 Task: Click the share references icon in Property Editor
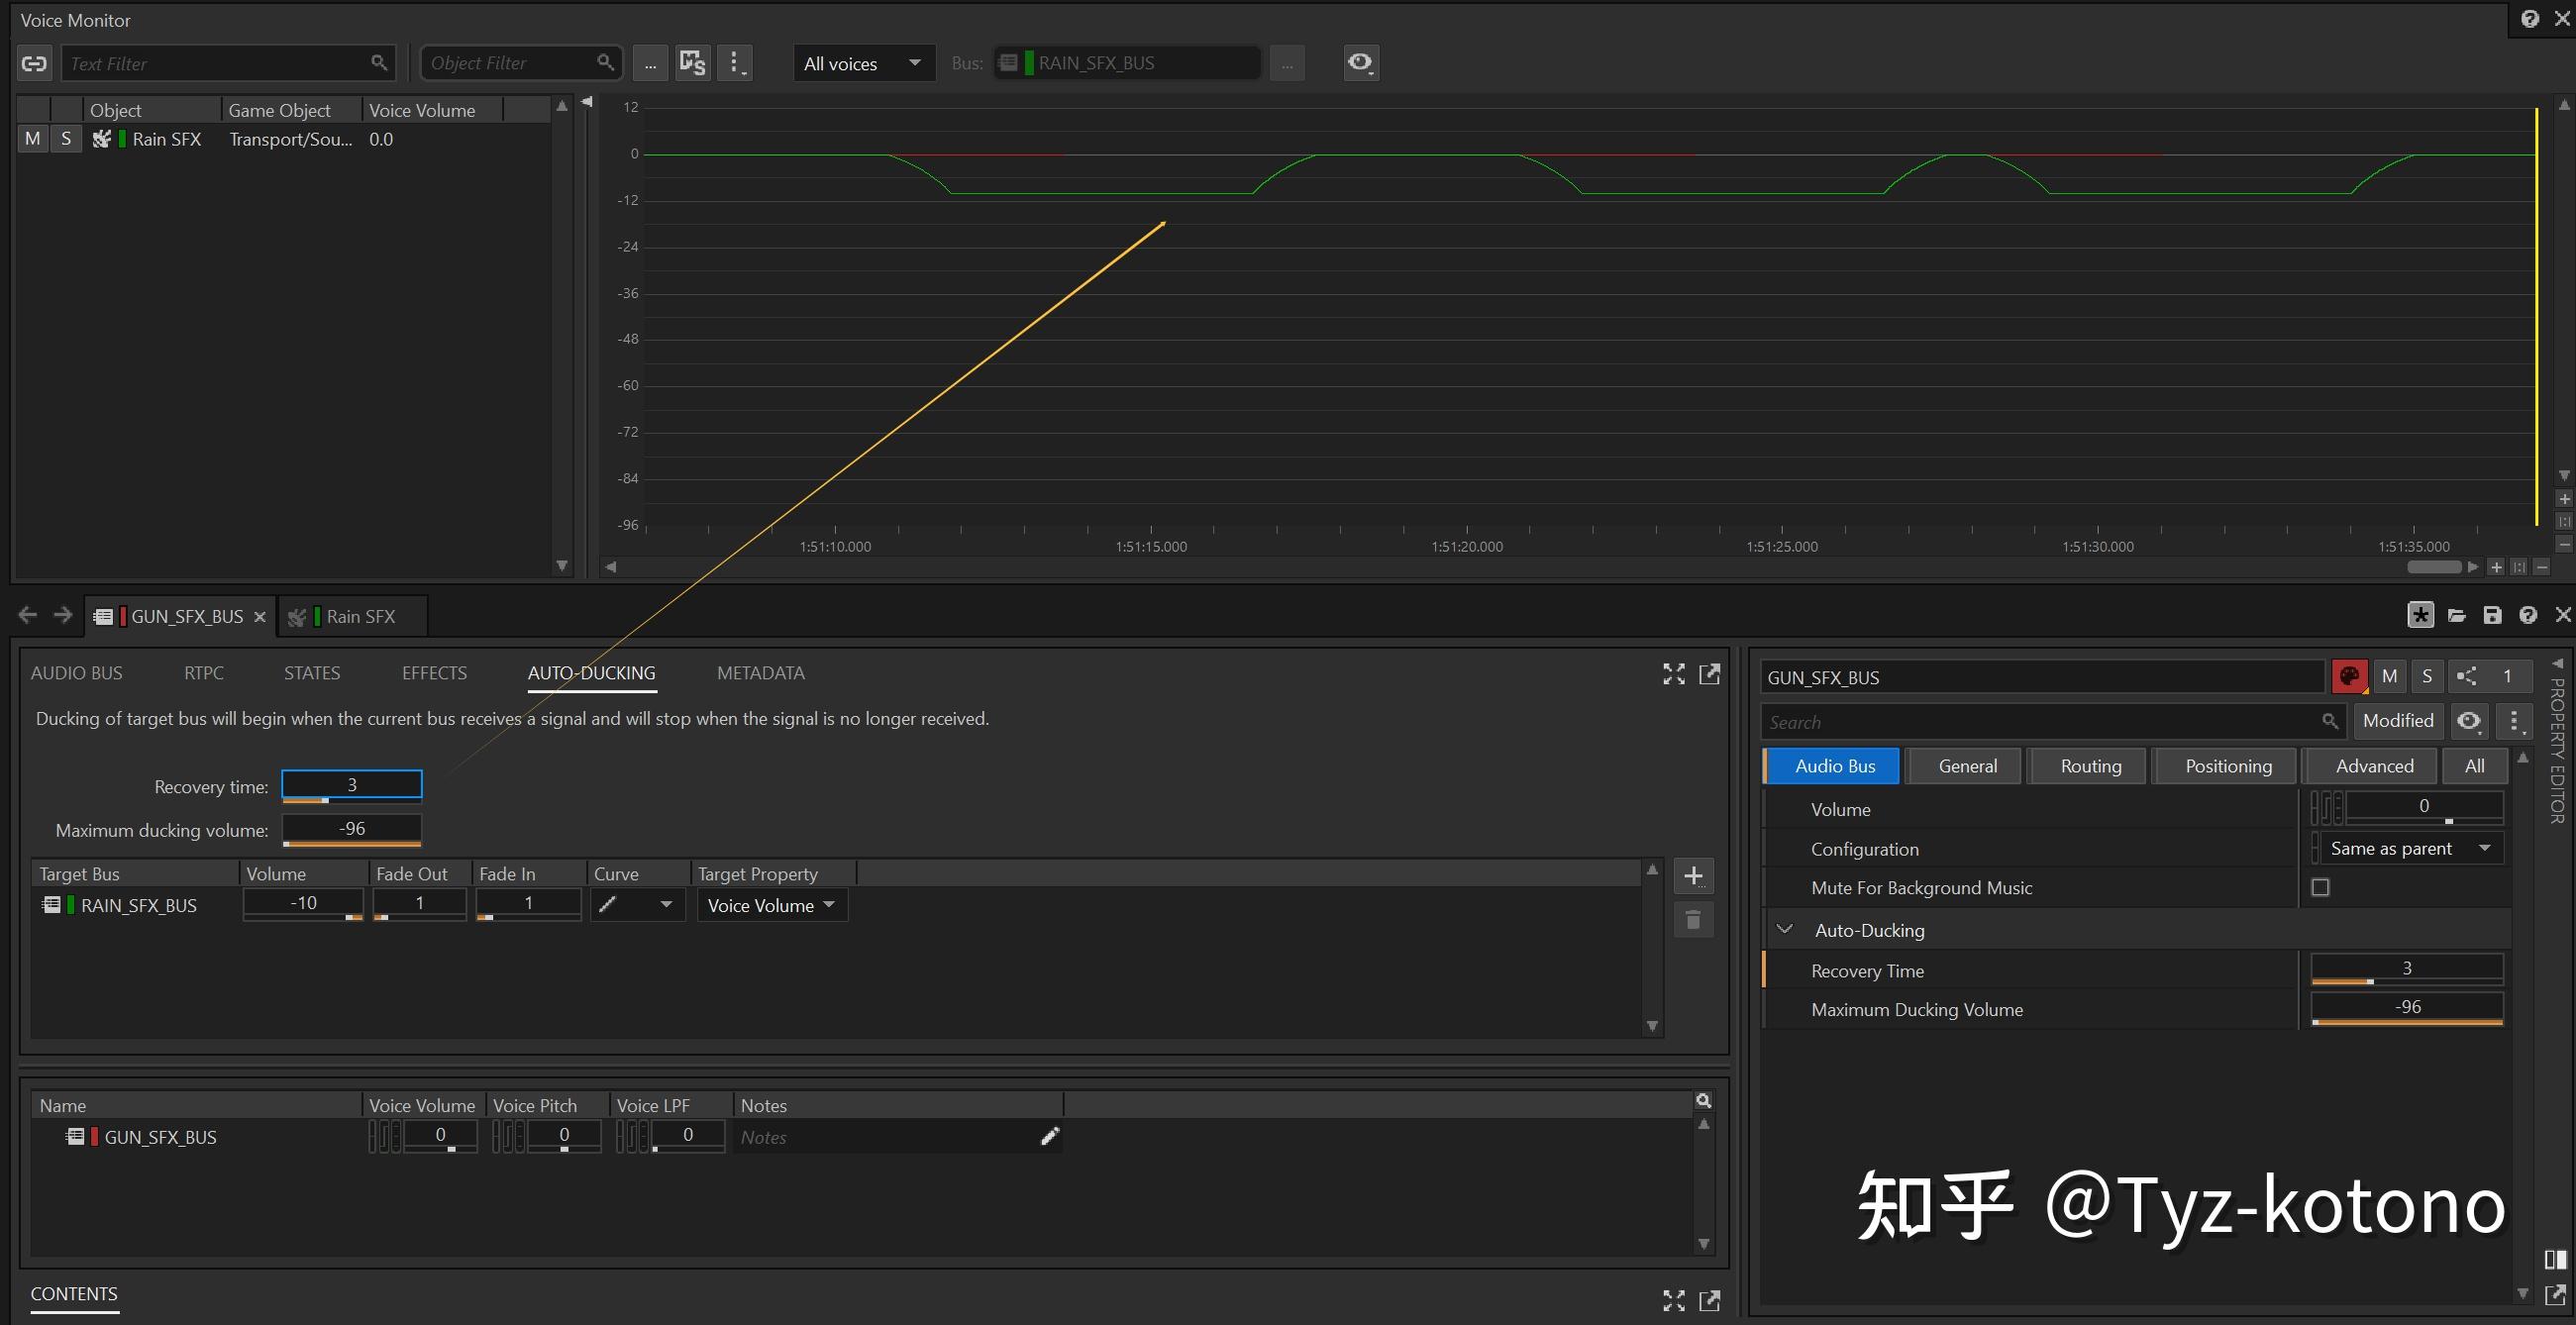point(2466,677)
